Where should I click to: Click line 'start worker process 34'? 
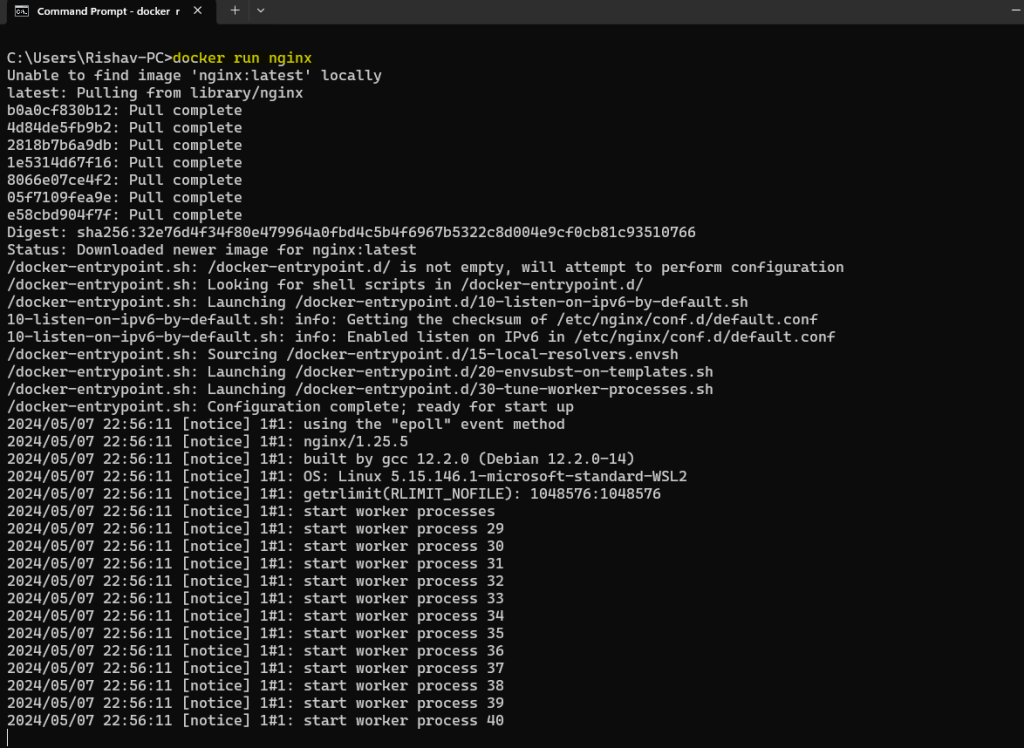255,616
